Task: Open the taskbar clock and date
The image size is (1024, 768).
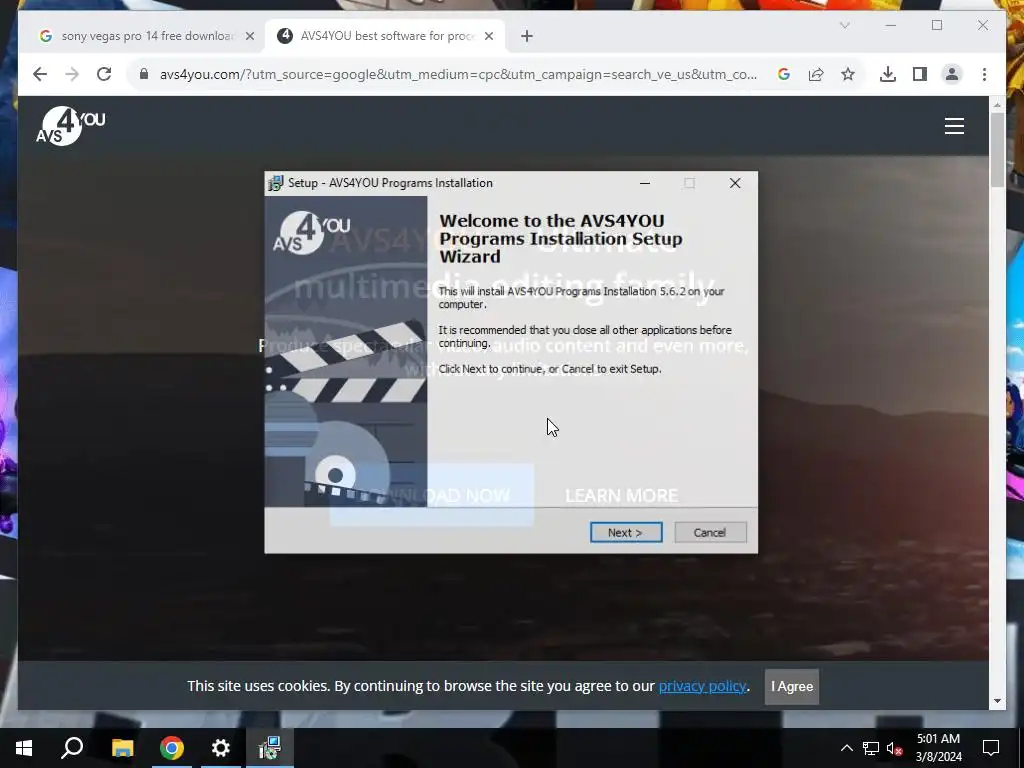Action: 938,748
